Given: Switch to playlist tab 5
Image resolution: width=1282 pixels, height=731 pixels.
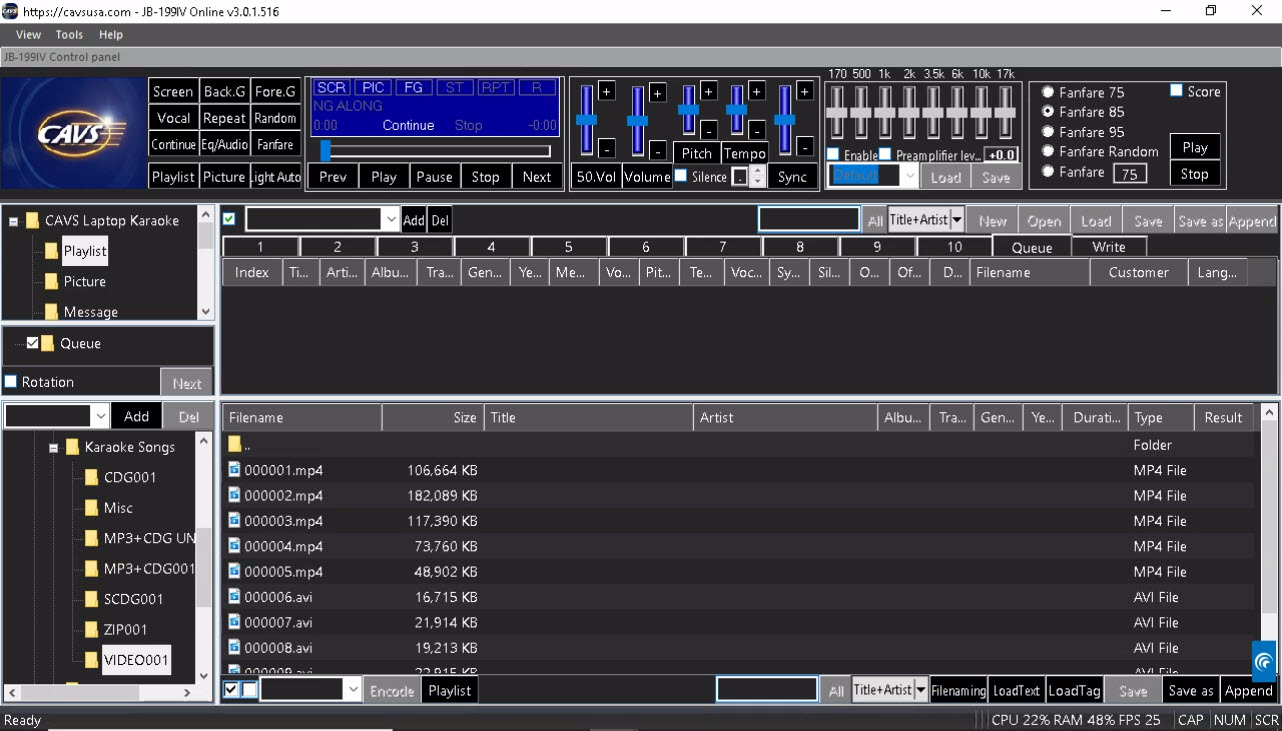Looking at the screenshot, I should (569, 247).
